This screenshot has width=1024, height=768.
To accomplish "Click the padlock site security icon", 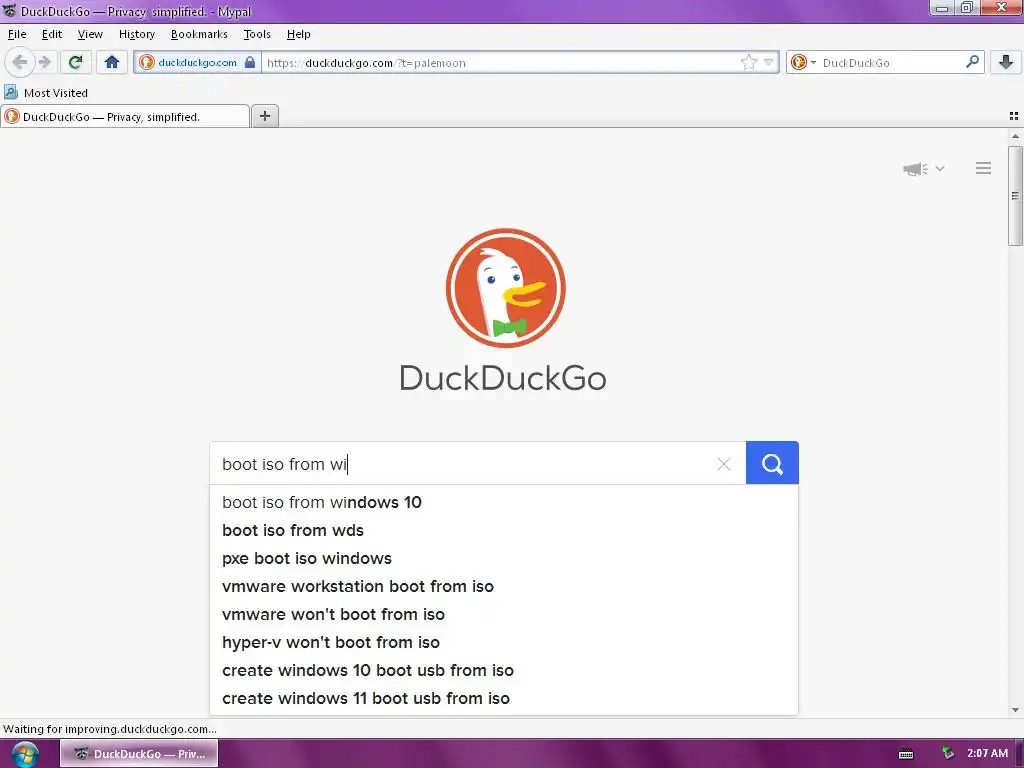I will 250,62.
